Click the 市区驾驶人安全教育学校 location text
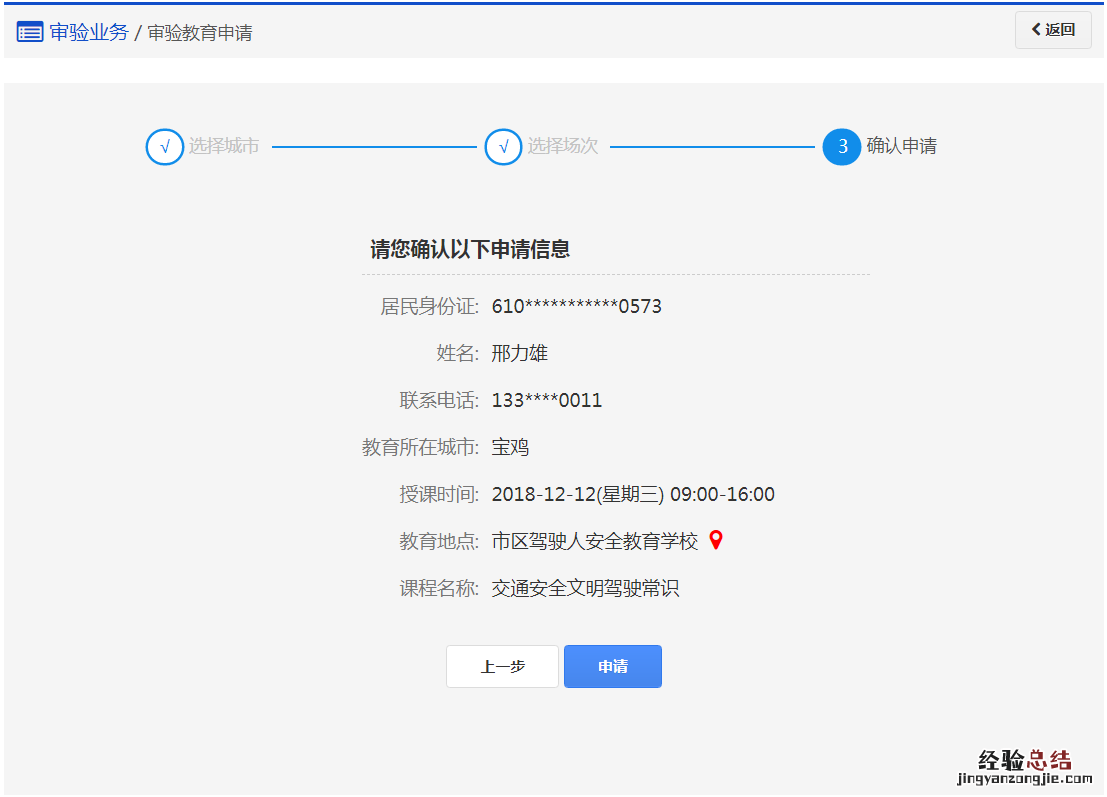 click(595, 541)
